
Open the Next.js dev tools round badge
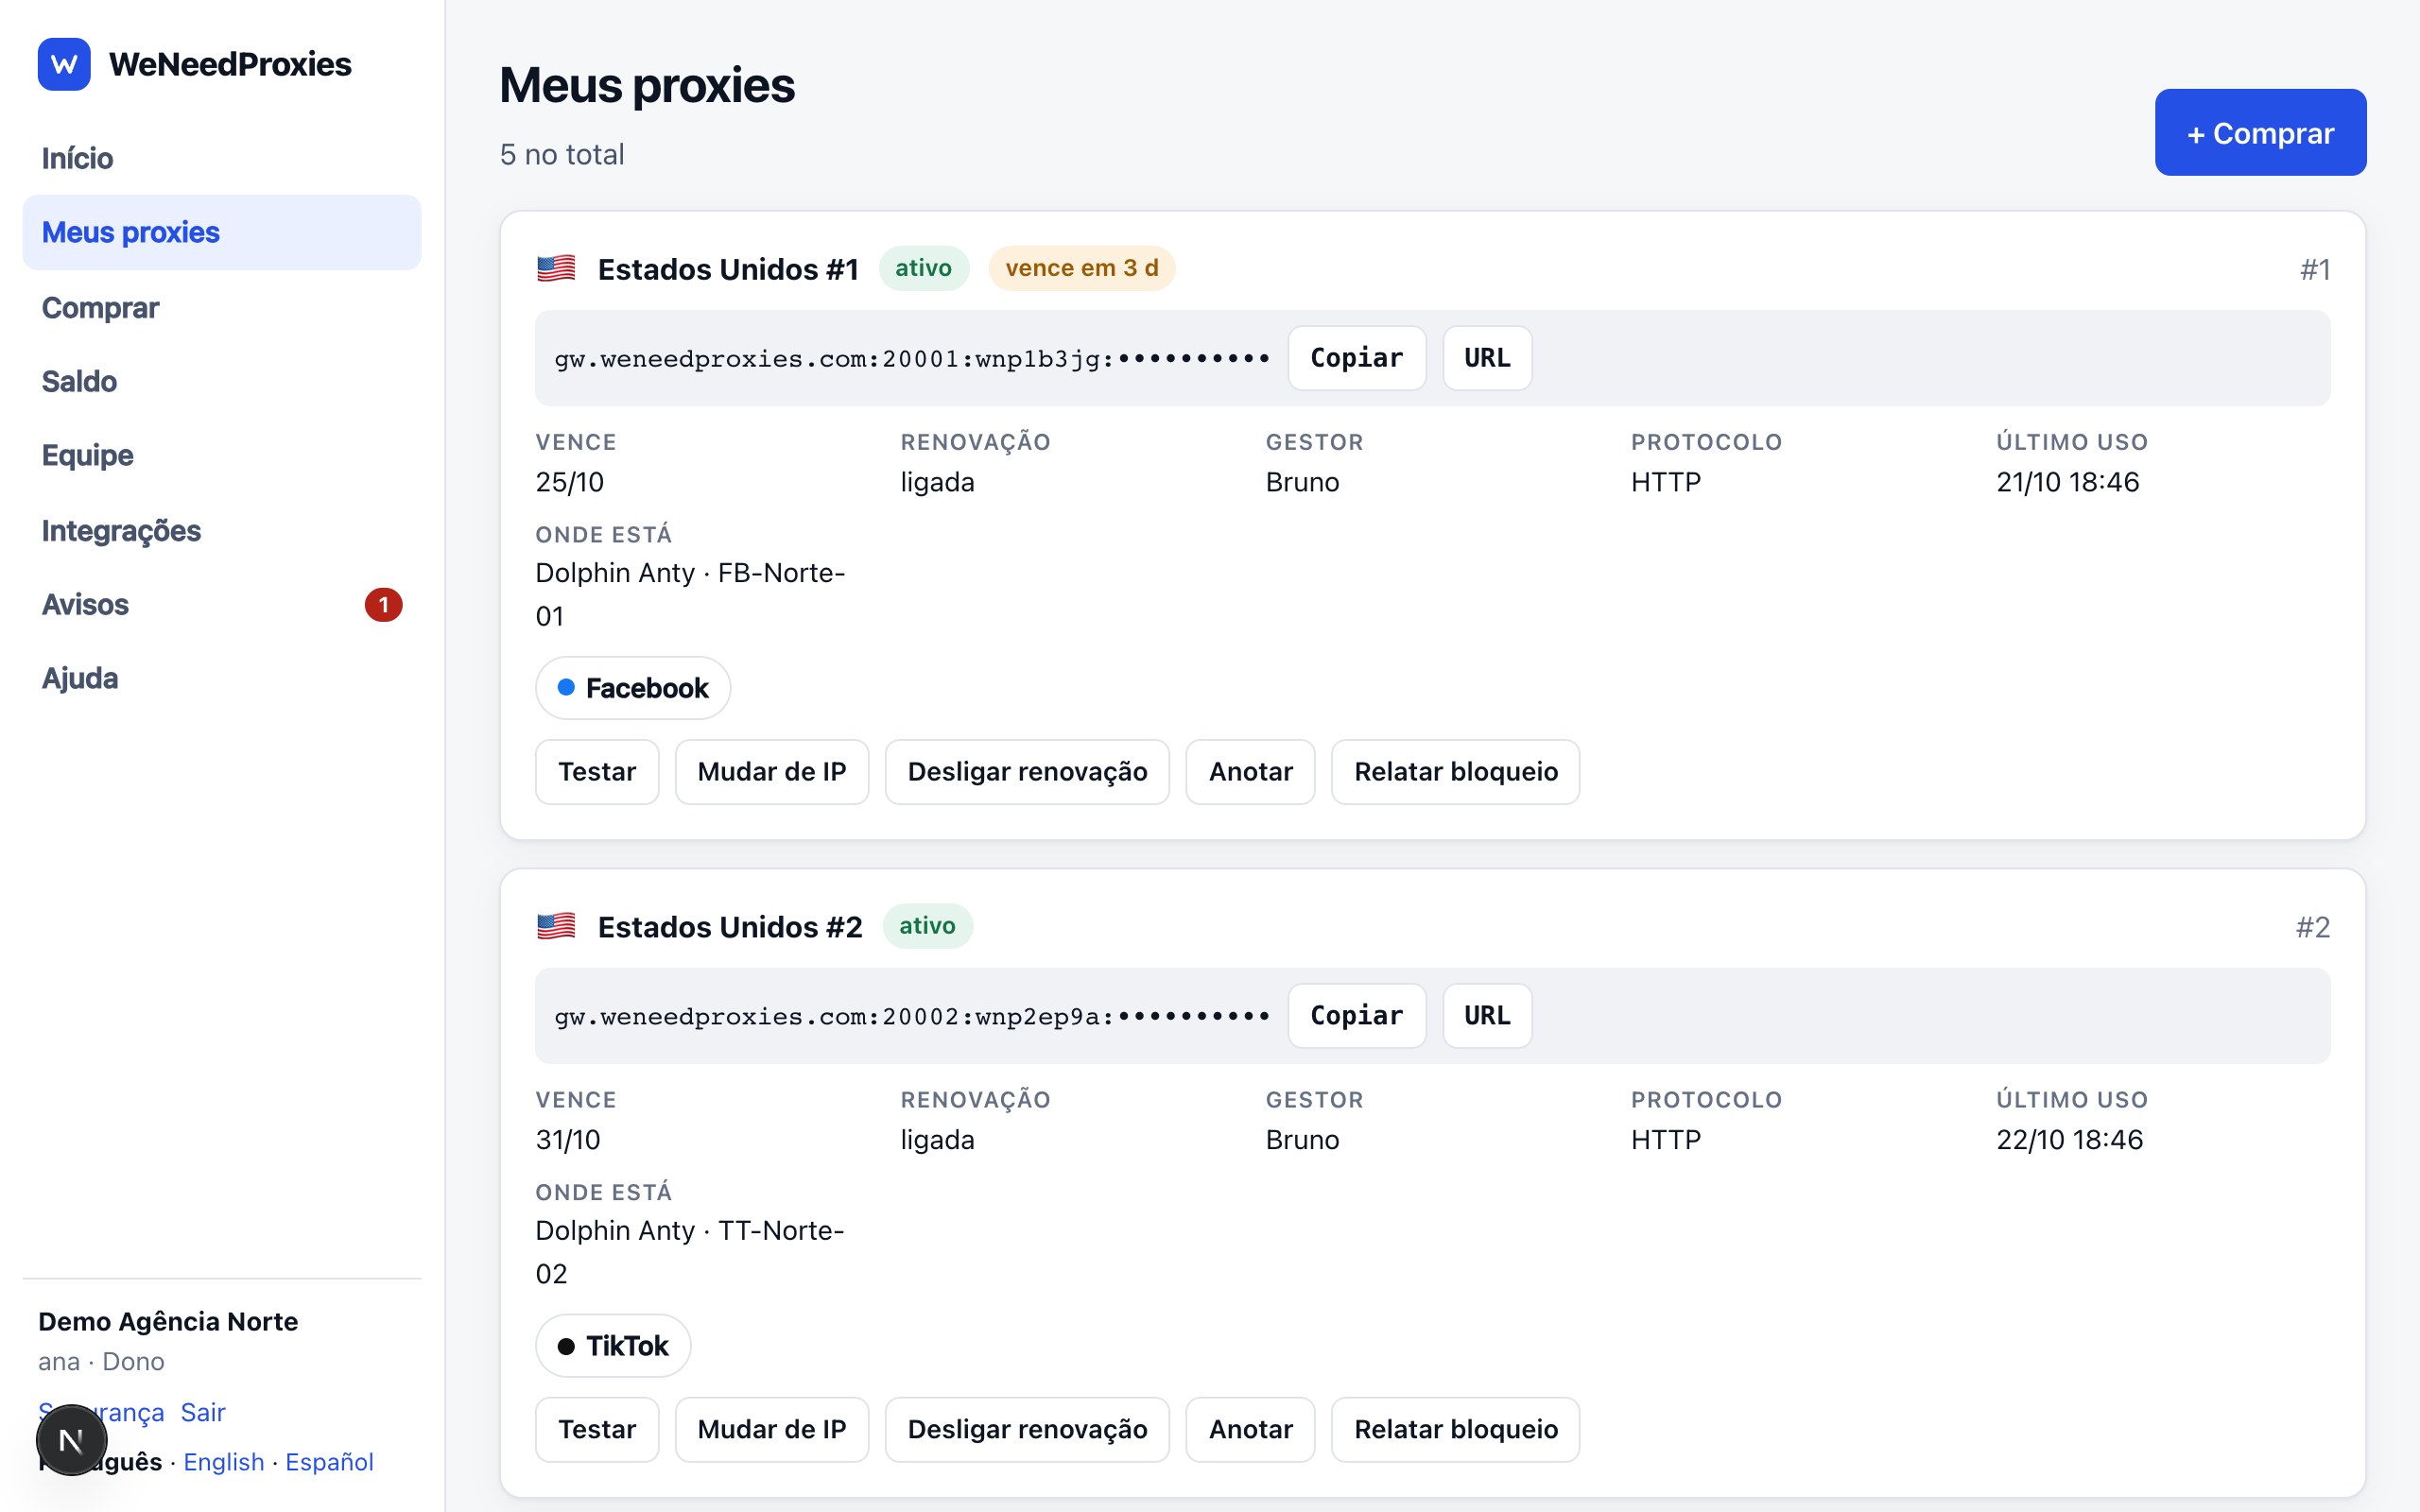click(x=71, y=1440)
